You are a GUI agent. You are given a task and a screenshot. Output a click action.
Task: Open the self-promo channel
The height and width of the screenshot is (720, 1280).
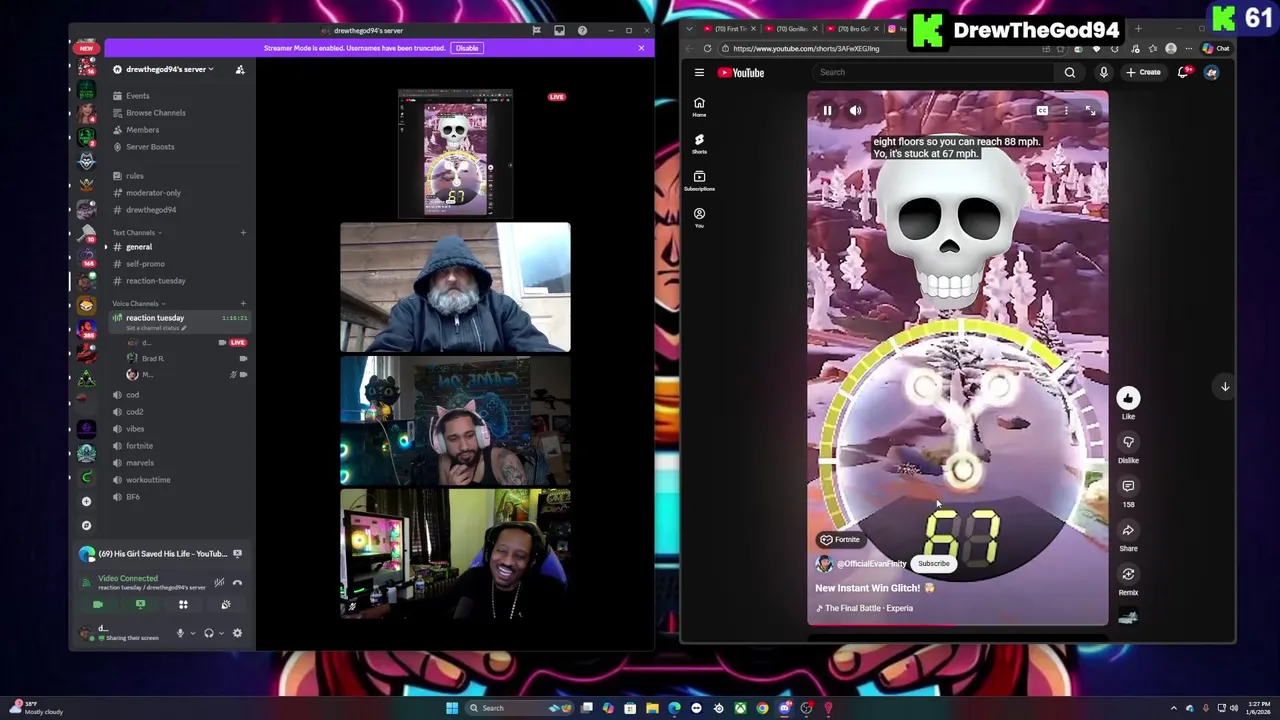145,264
